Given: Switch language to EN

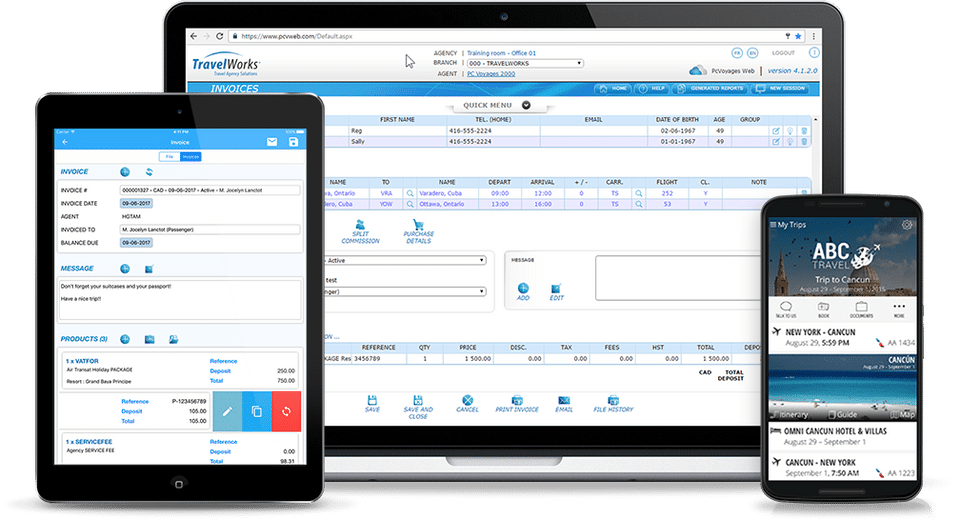Looking at the screenshot, I should 752,53.
